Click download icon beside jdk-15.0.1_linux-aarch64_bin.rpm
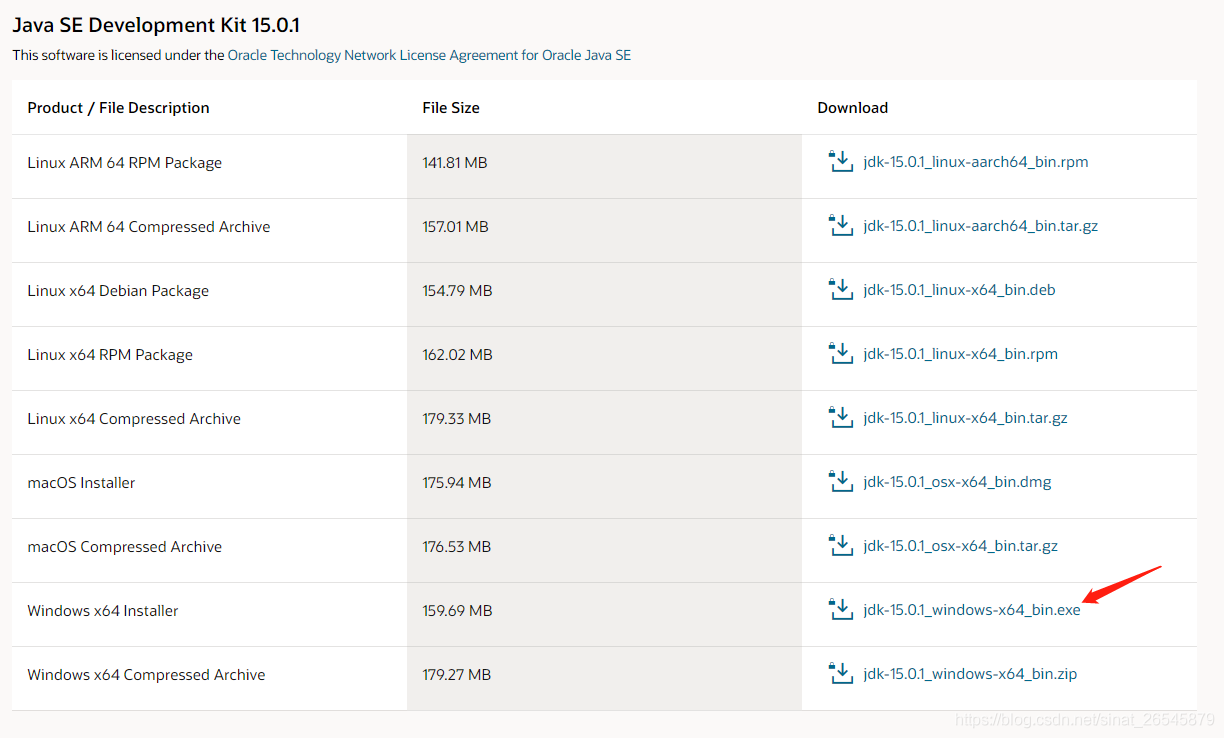This screenshot has height=738, width=1224. (x=840, y=161)
